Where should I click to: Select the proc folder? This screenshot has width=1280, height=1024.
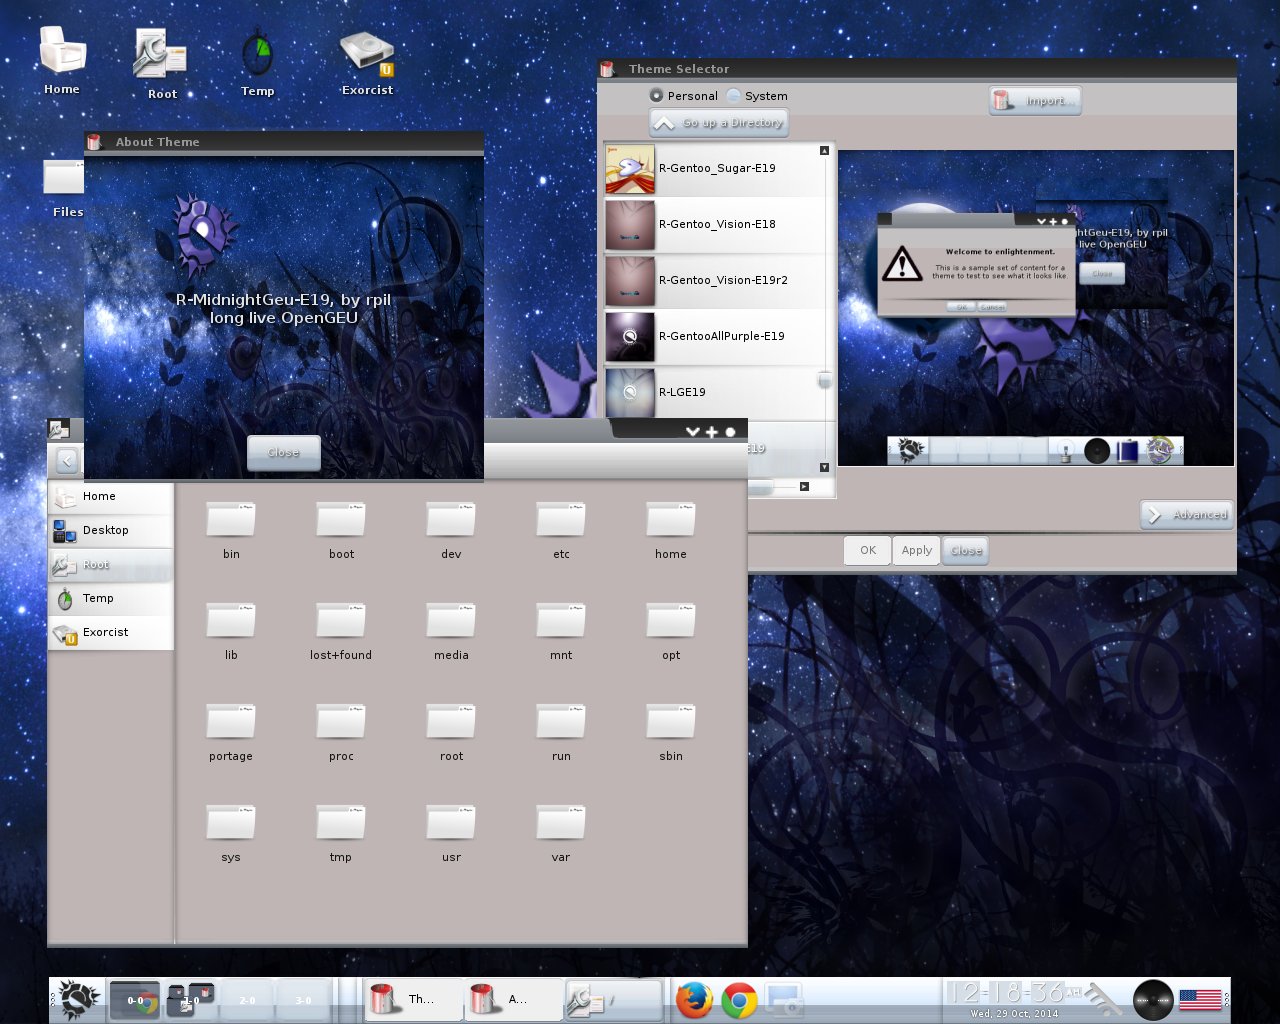pyautogui.click(x=341, y=732)
